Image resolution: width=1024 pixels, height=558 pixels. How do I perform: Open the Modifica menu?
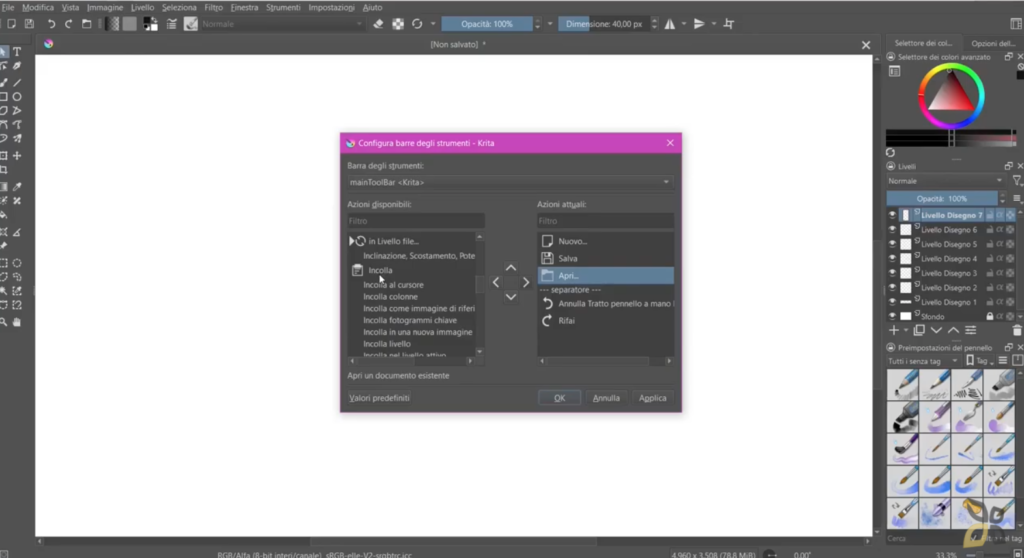(38, 7)
